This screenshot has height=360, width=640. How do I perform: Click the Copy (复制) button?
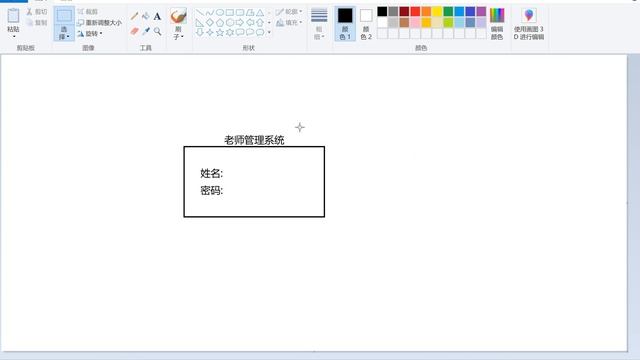click(37, 23)
